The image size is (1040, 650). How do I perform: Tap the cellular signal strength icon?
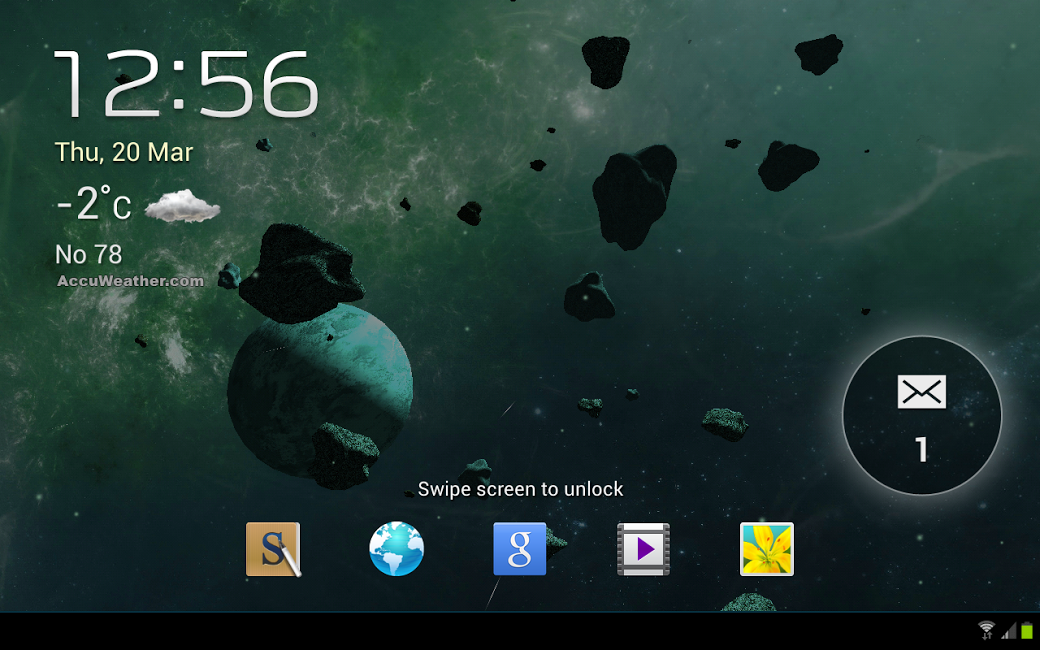(1008, 630)
